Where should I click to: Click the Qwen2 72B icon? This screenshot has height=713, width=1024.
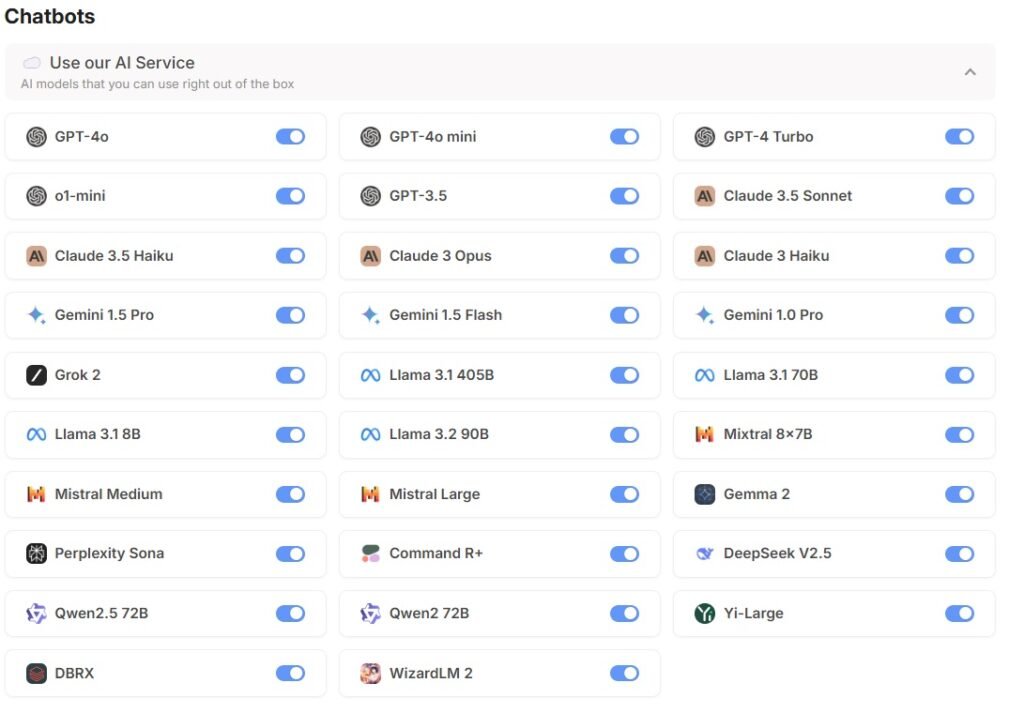(370, 614)
